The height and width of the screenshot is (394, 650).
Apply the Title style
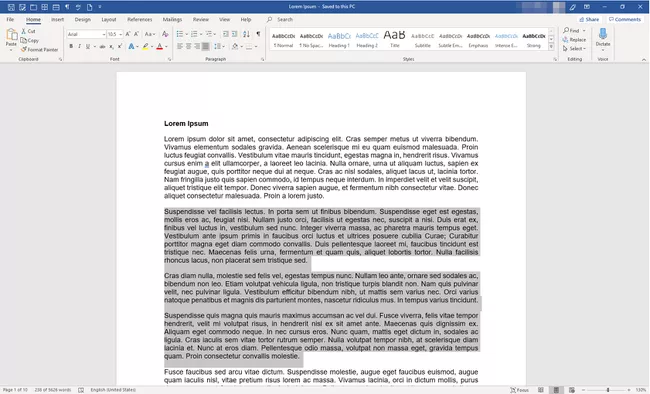[x=395, y=39]
